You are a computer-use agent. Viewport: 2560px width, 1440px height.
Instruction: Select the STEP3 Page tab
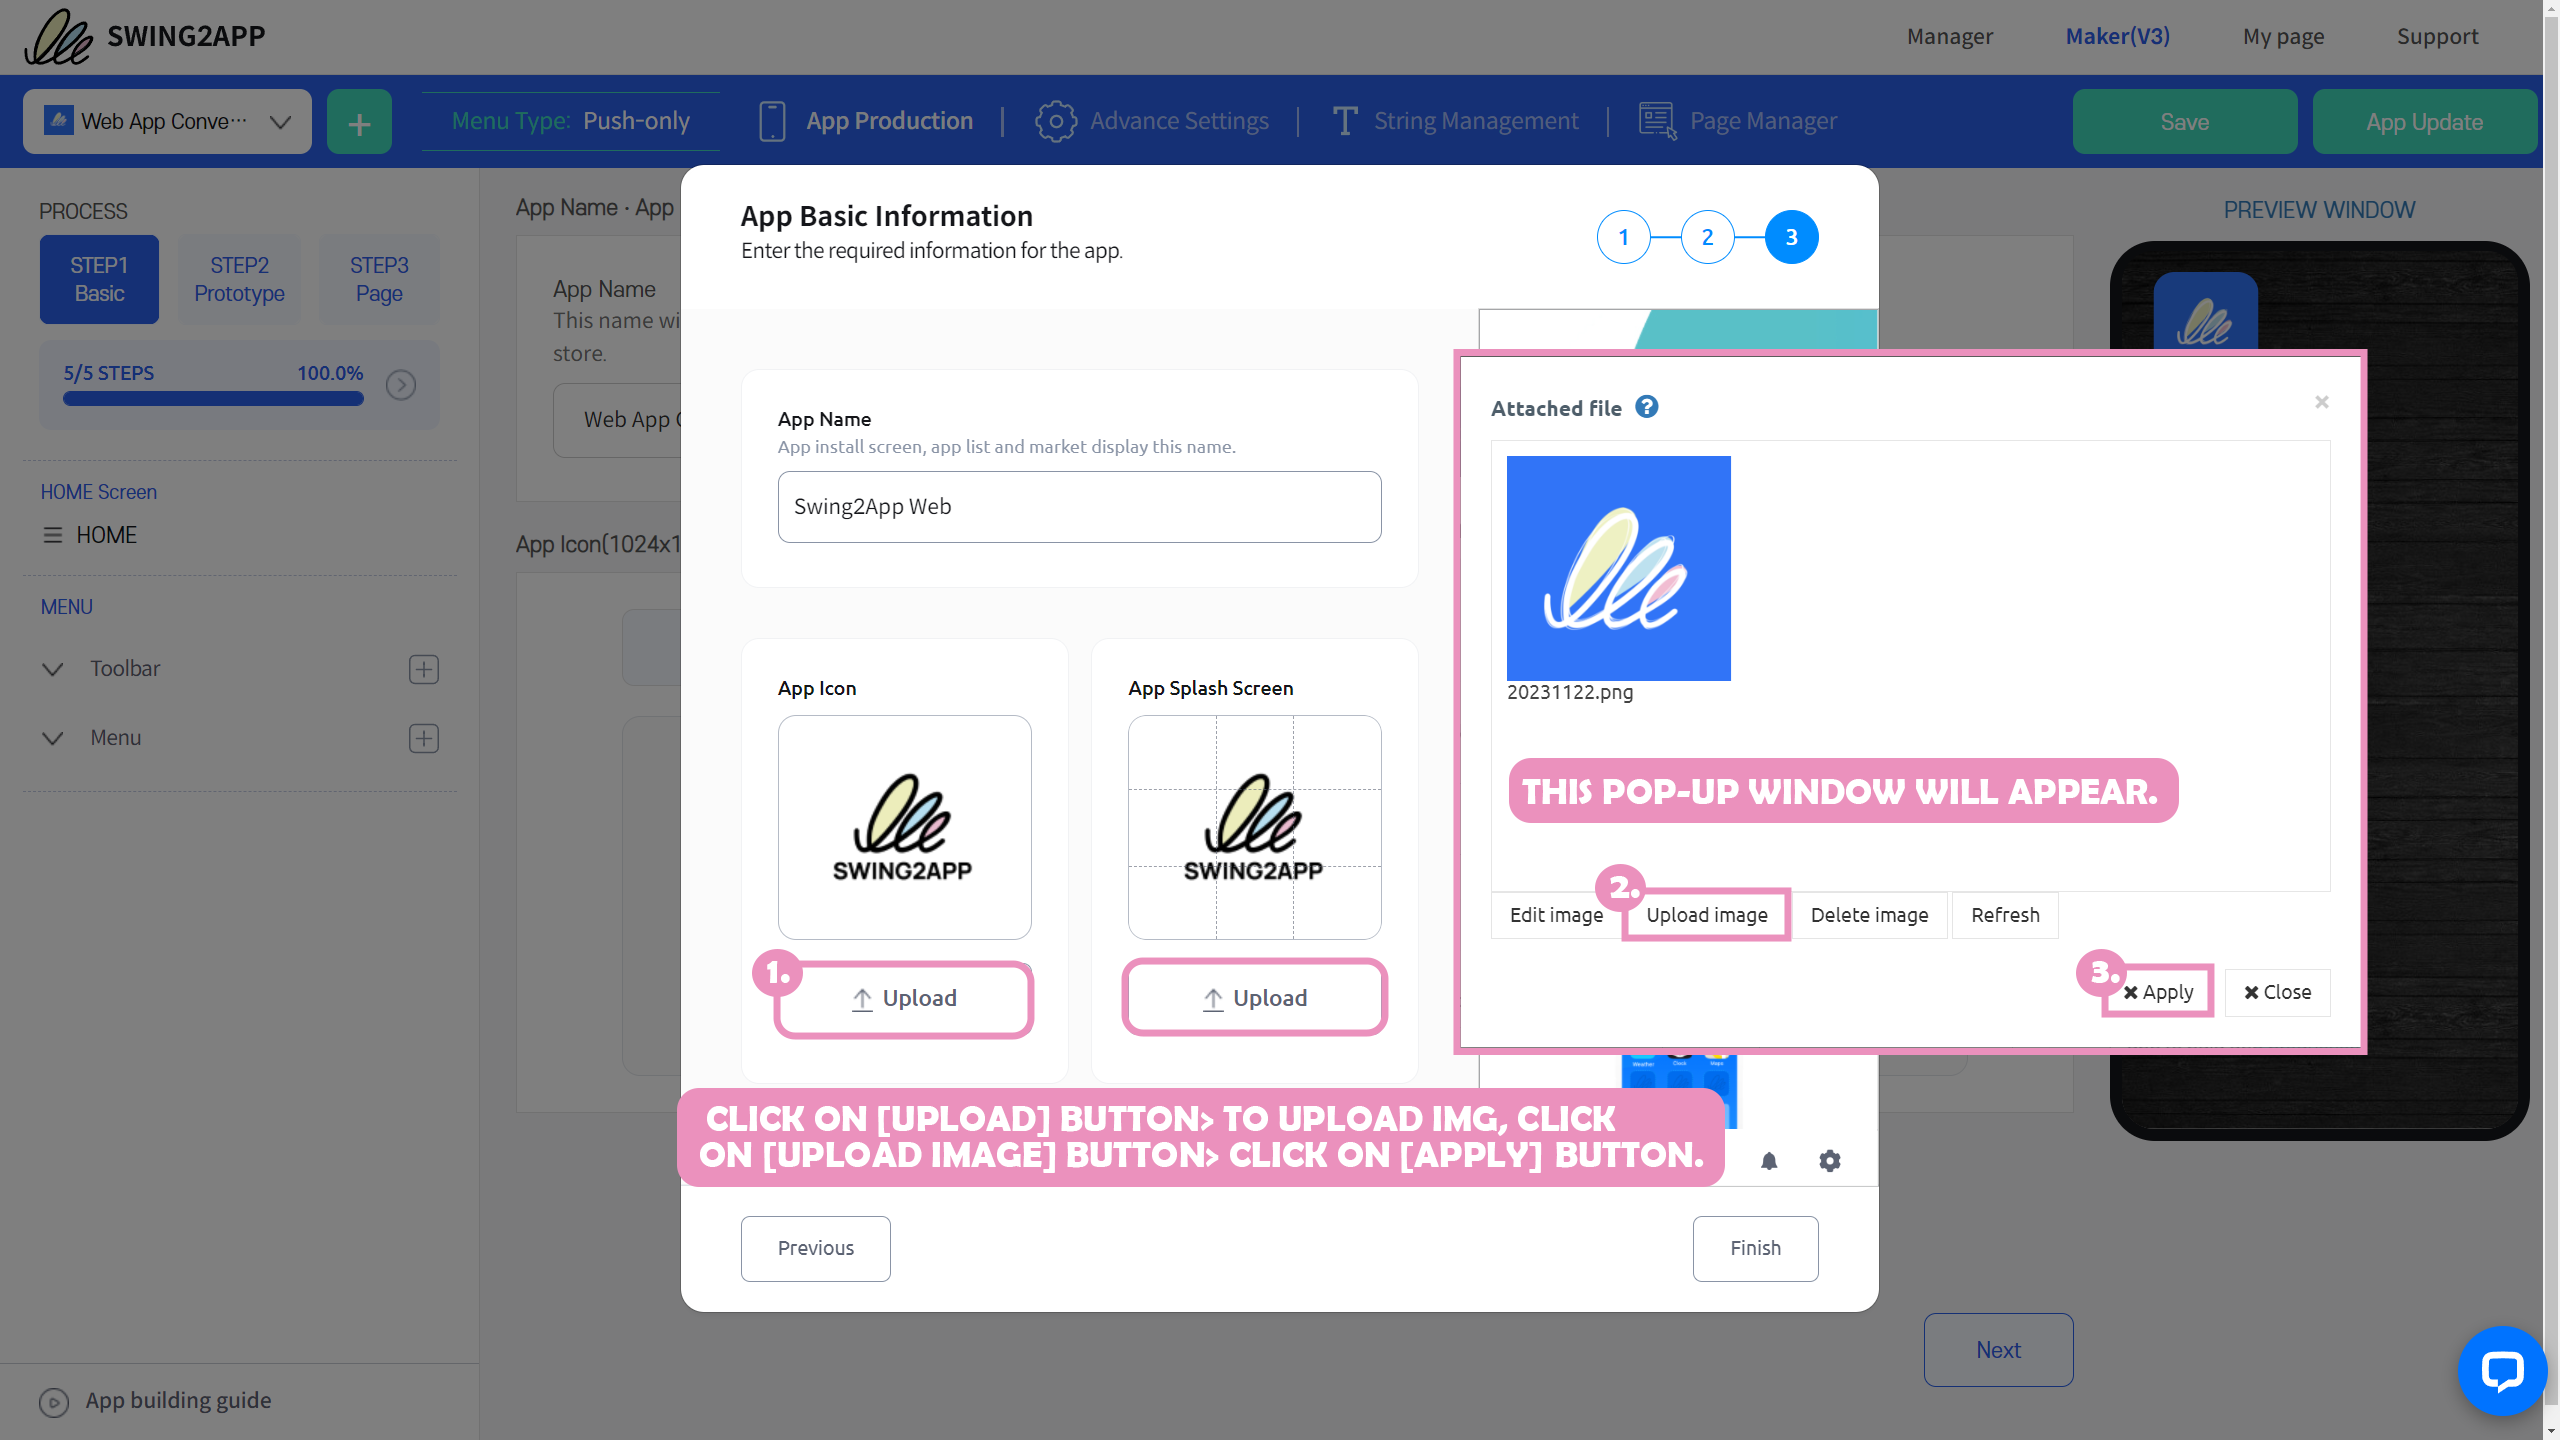[379, 279]
